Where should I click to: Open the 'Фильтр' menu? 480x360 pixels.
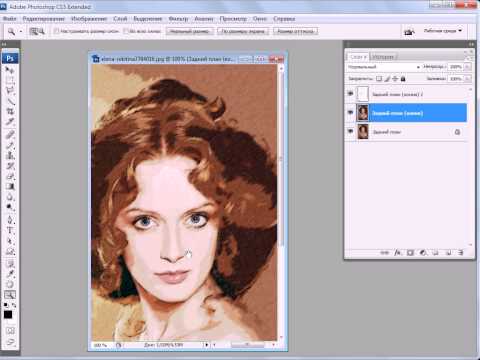[x=178, y=19]
